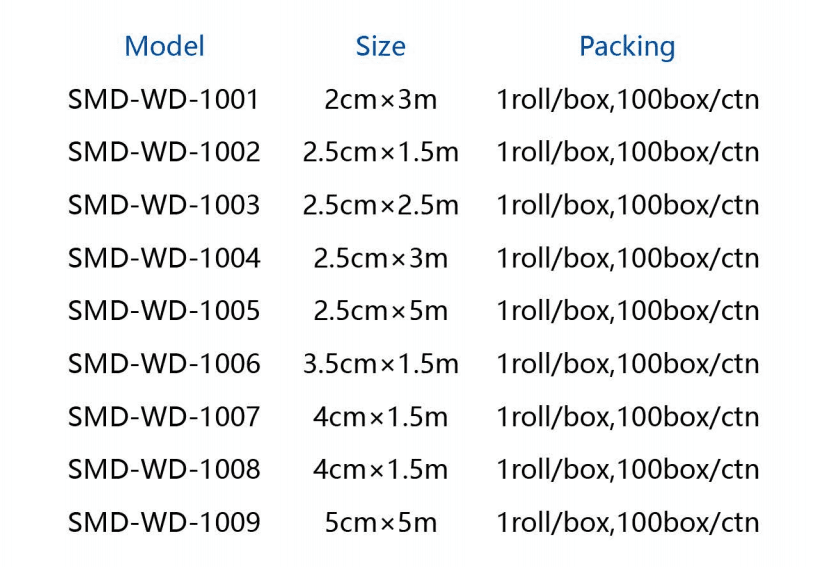Click the 5cm×5m size cell
Screen dimensions: 839x567
click(x=380, y=522)
